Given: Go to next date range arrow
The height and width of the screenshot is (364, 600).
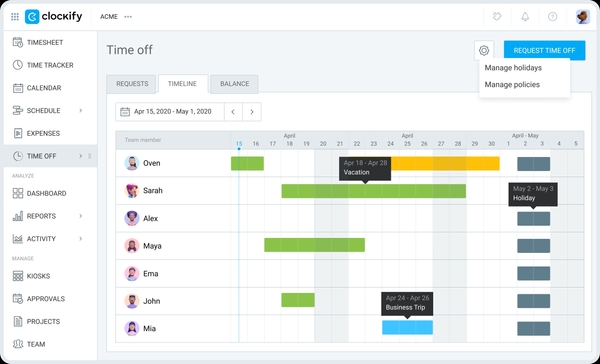Looking at the screenshot, I should click(252, 112).
